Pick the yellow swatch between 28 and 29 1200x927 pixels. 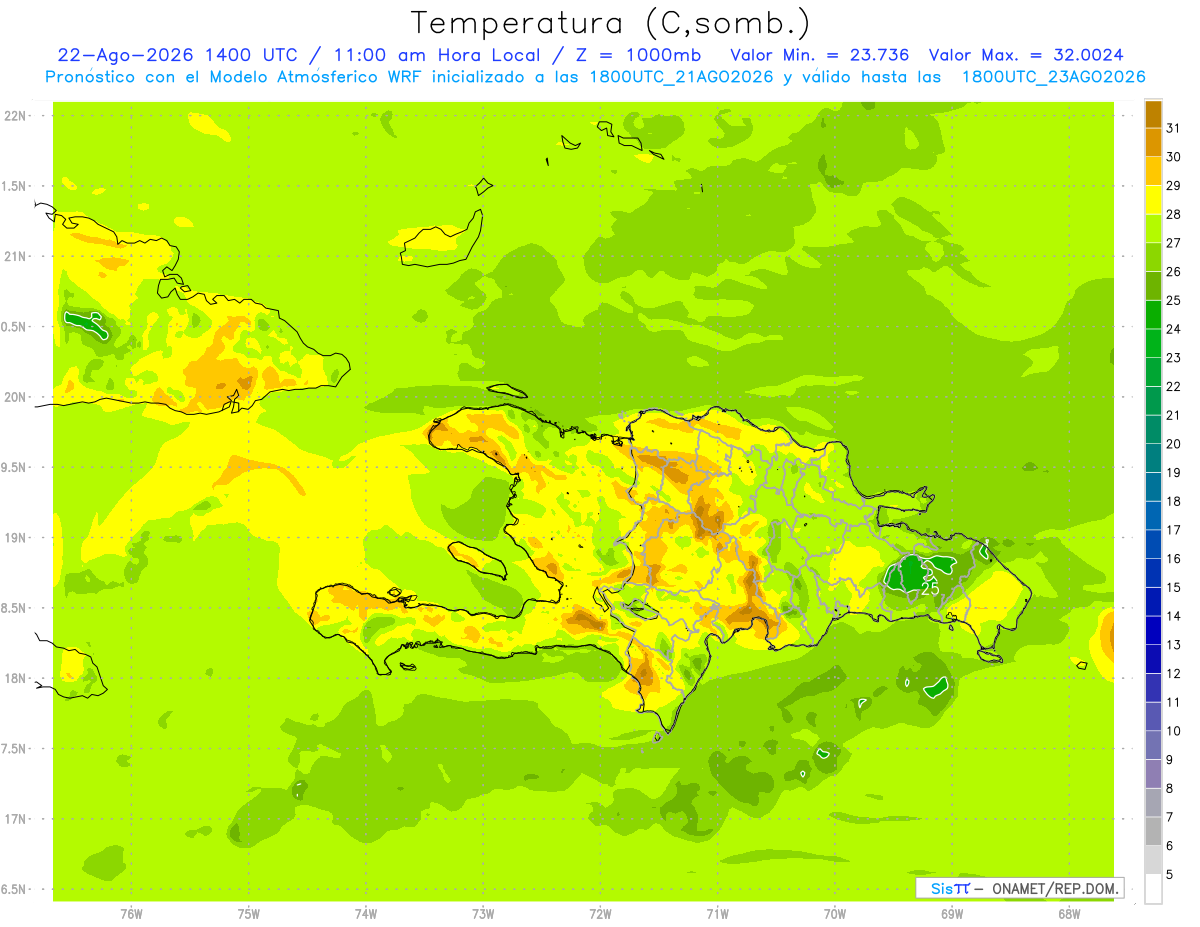[x=1153, y=200]
